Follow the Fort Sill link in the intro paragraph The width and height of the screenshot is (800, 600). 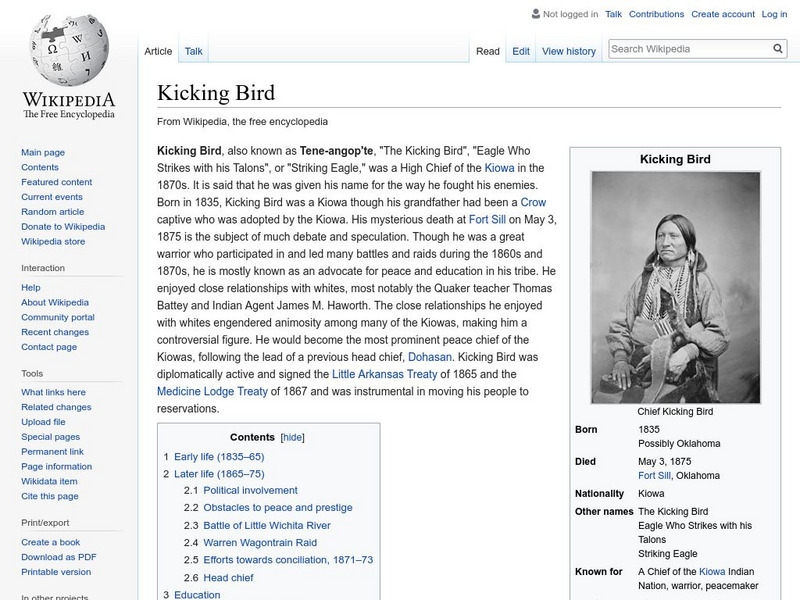487,219
